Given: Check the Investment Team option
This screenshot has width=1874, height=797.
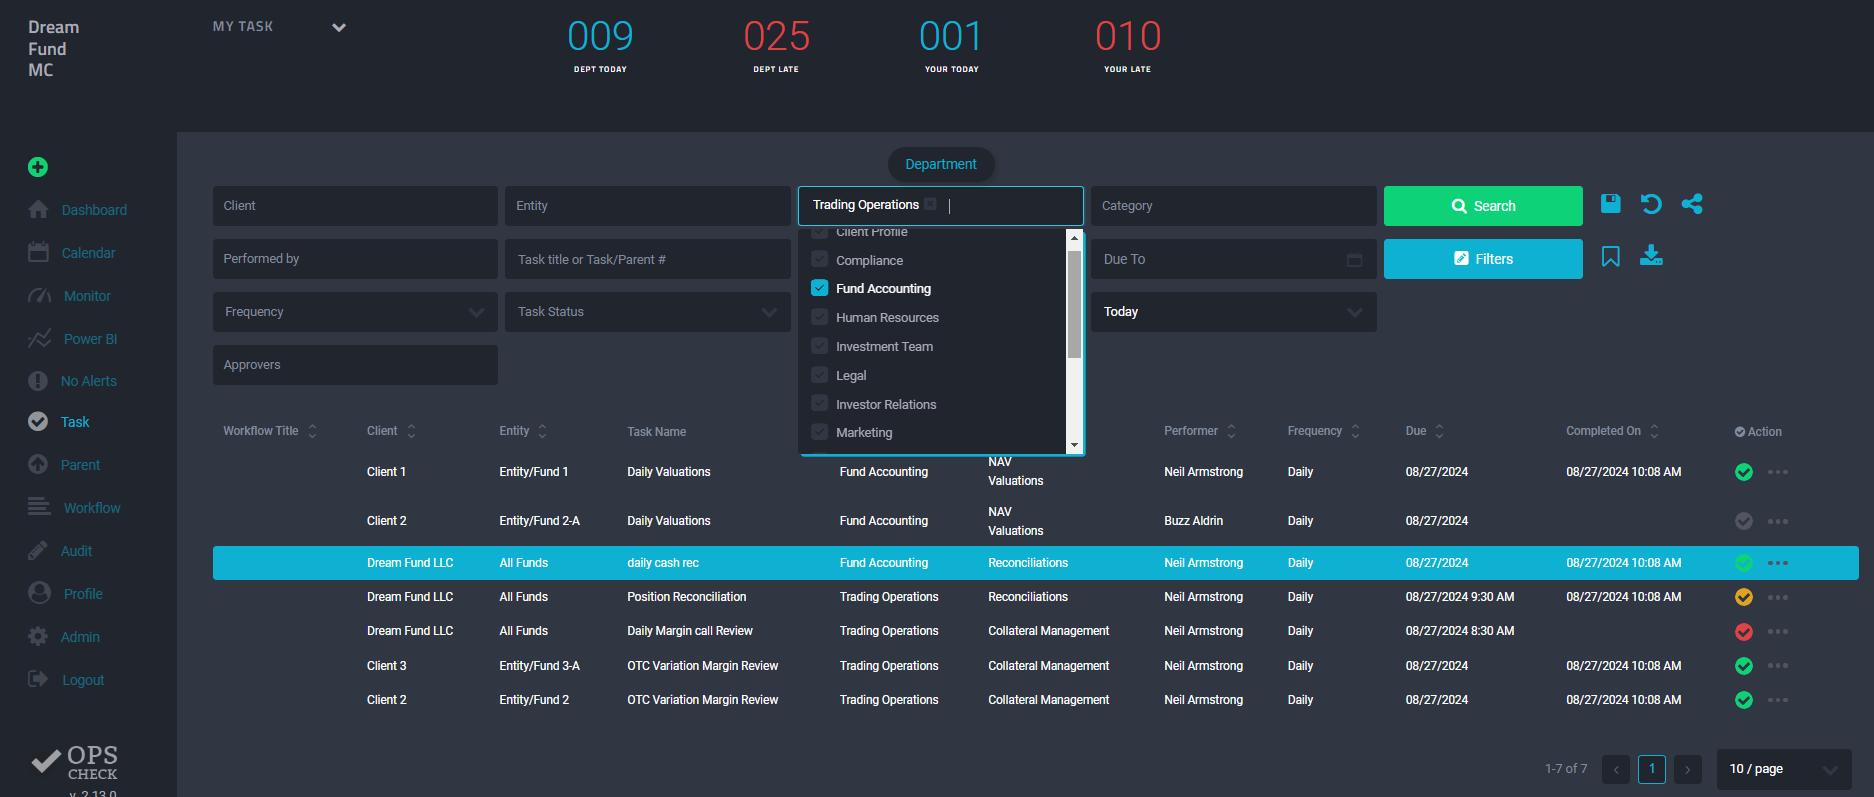Looking at the screenshot, I should click(820, 346).
